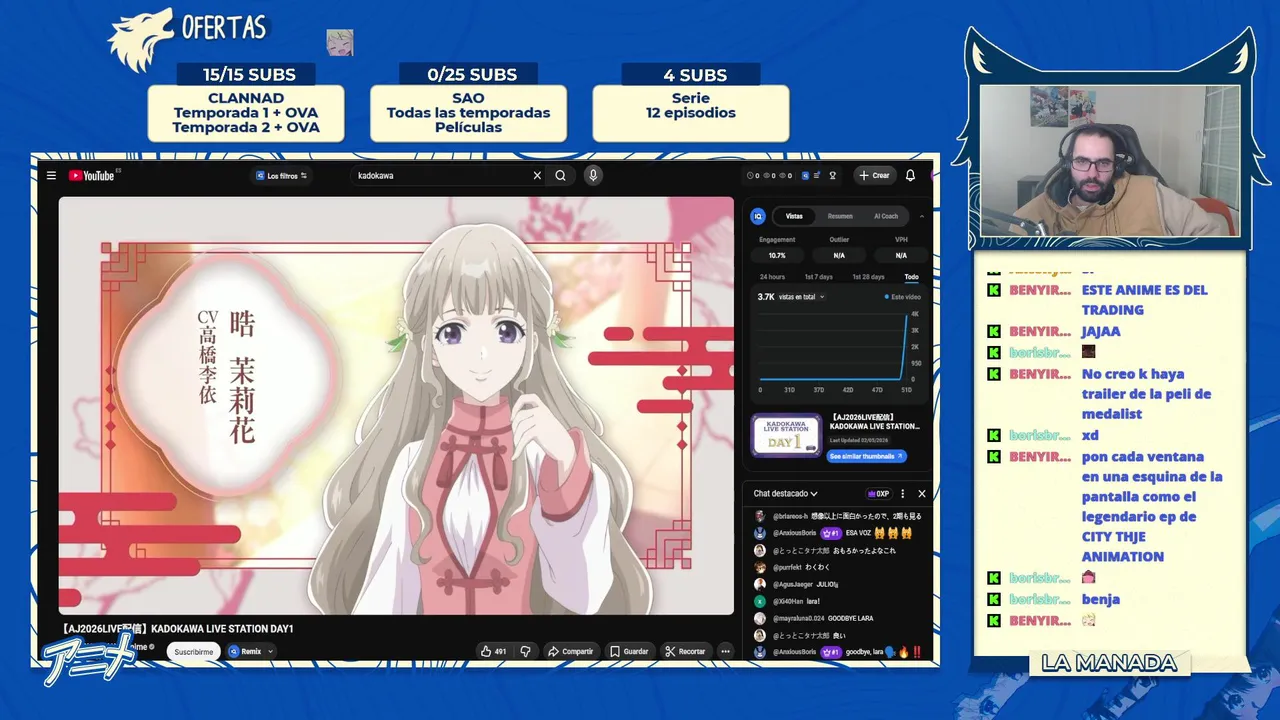
Task: Click the Suscribirme button
Action: 194,651
